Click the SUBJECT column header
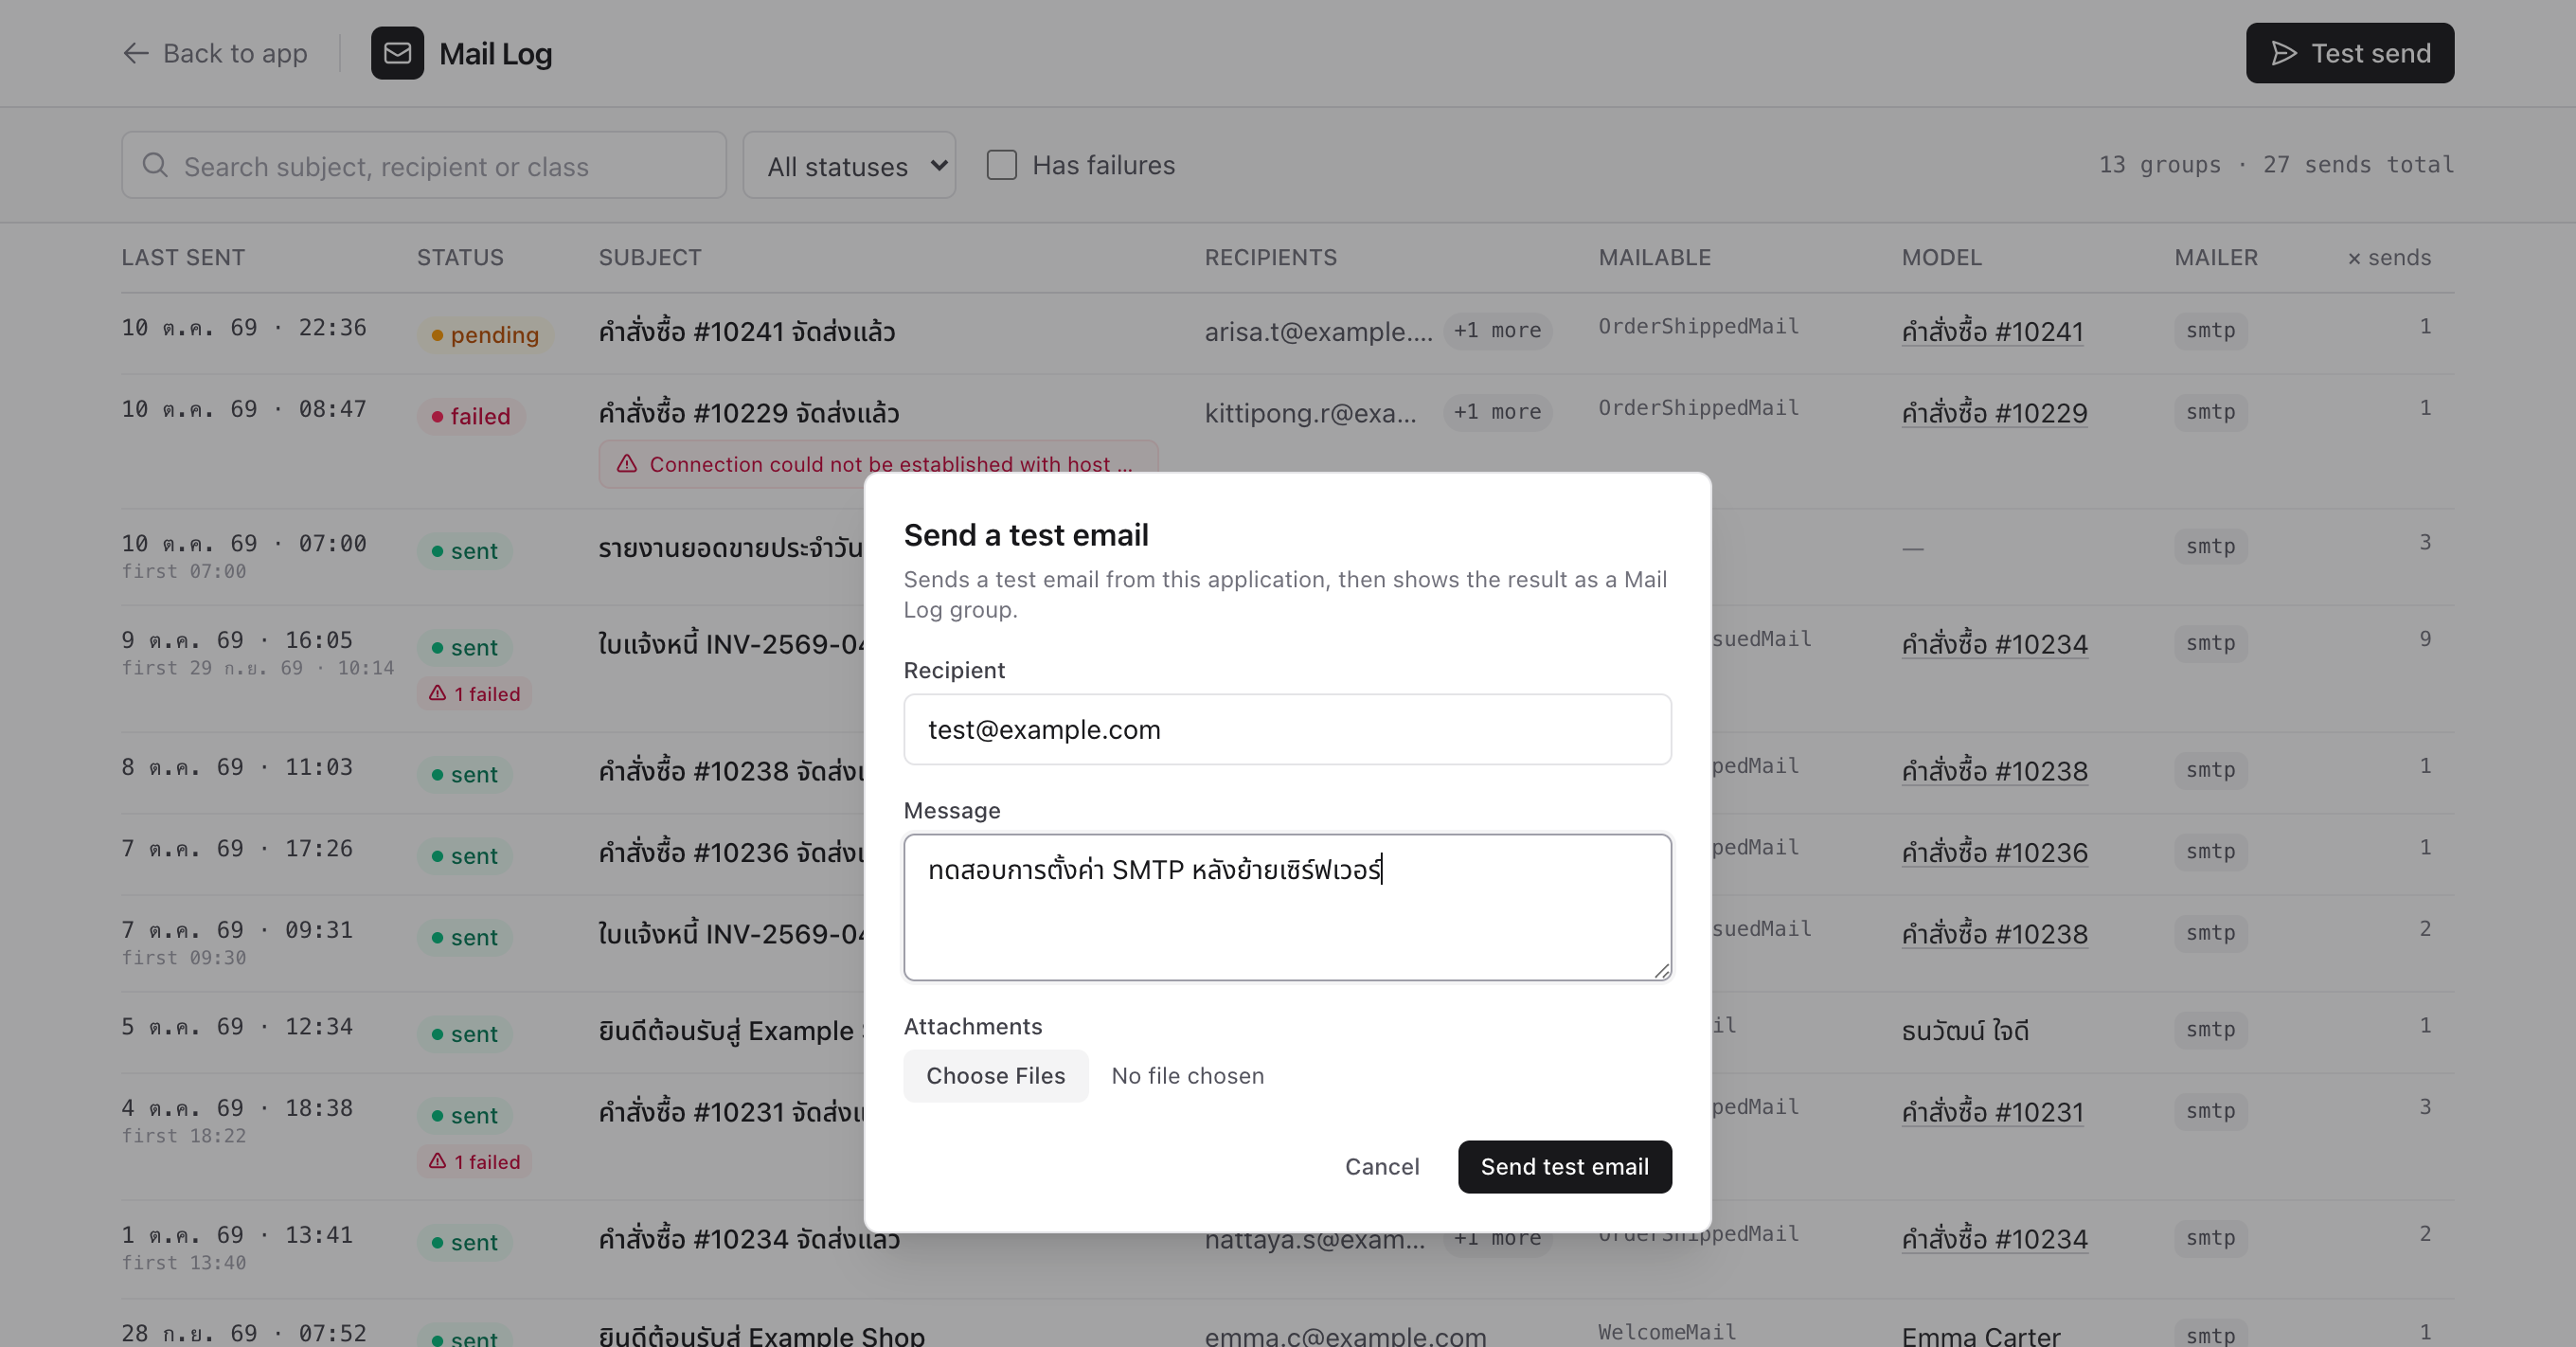The image size is (2576, 1347). (650, 257)
